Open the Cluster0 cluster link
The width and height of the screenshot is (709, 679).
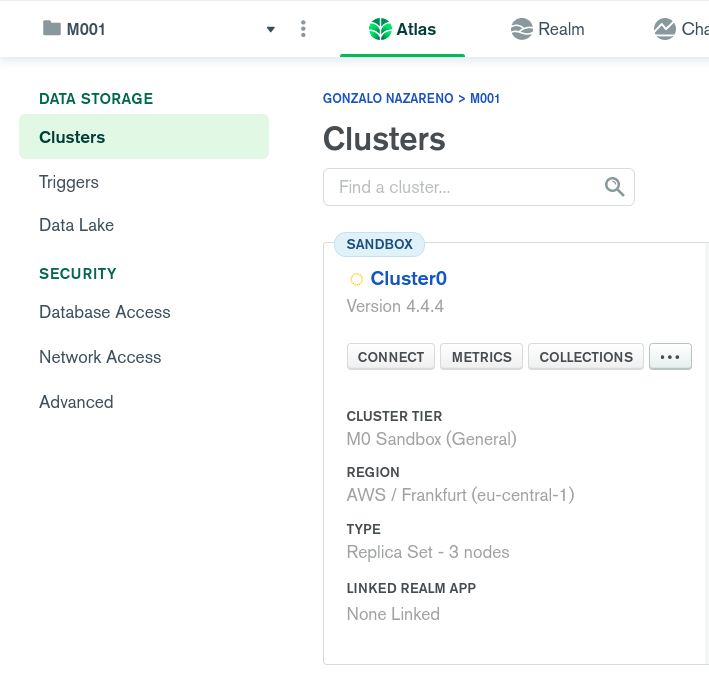pos(408,278)
